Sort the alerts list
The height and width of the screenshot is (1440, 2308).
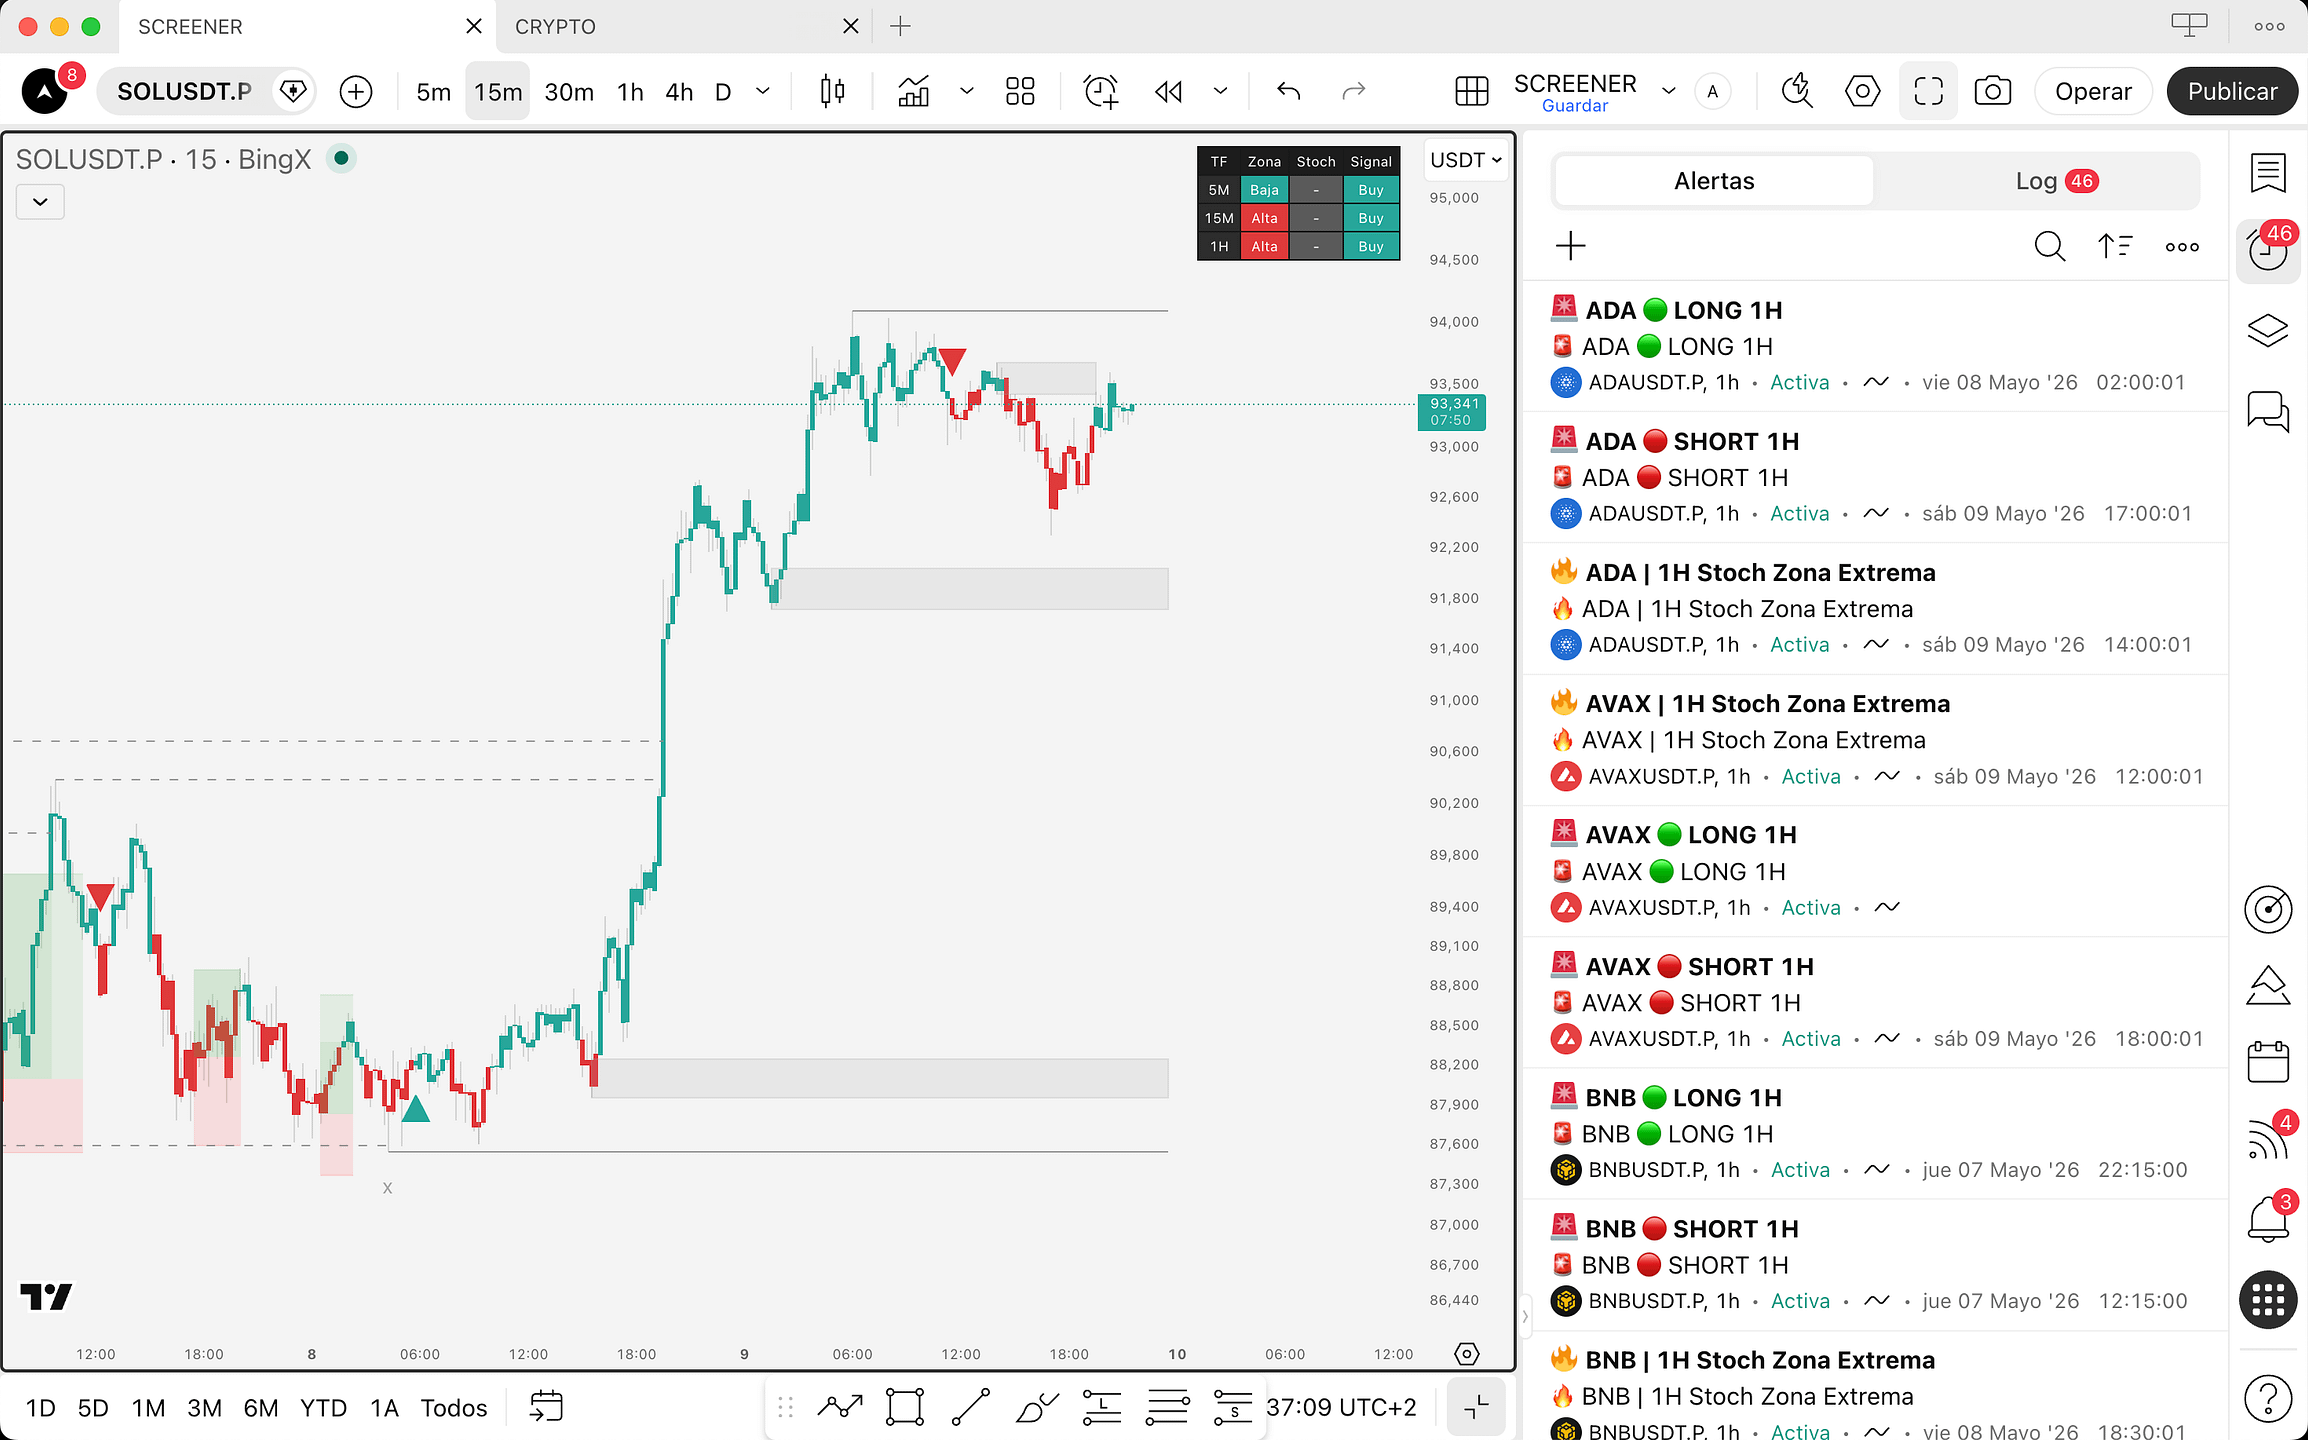[x=2115, y=246]
